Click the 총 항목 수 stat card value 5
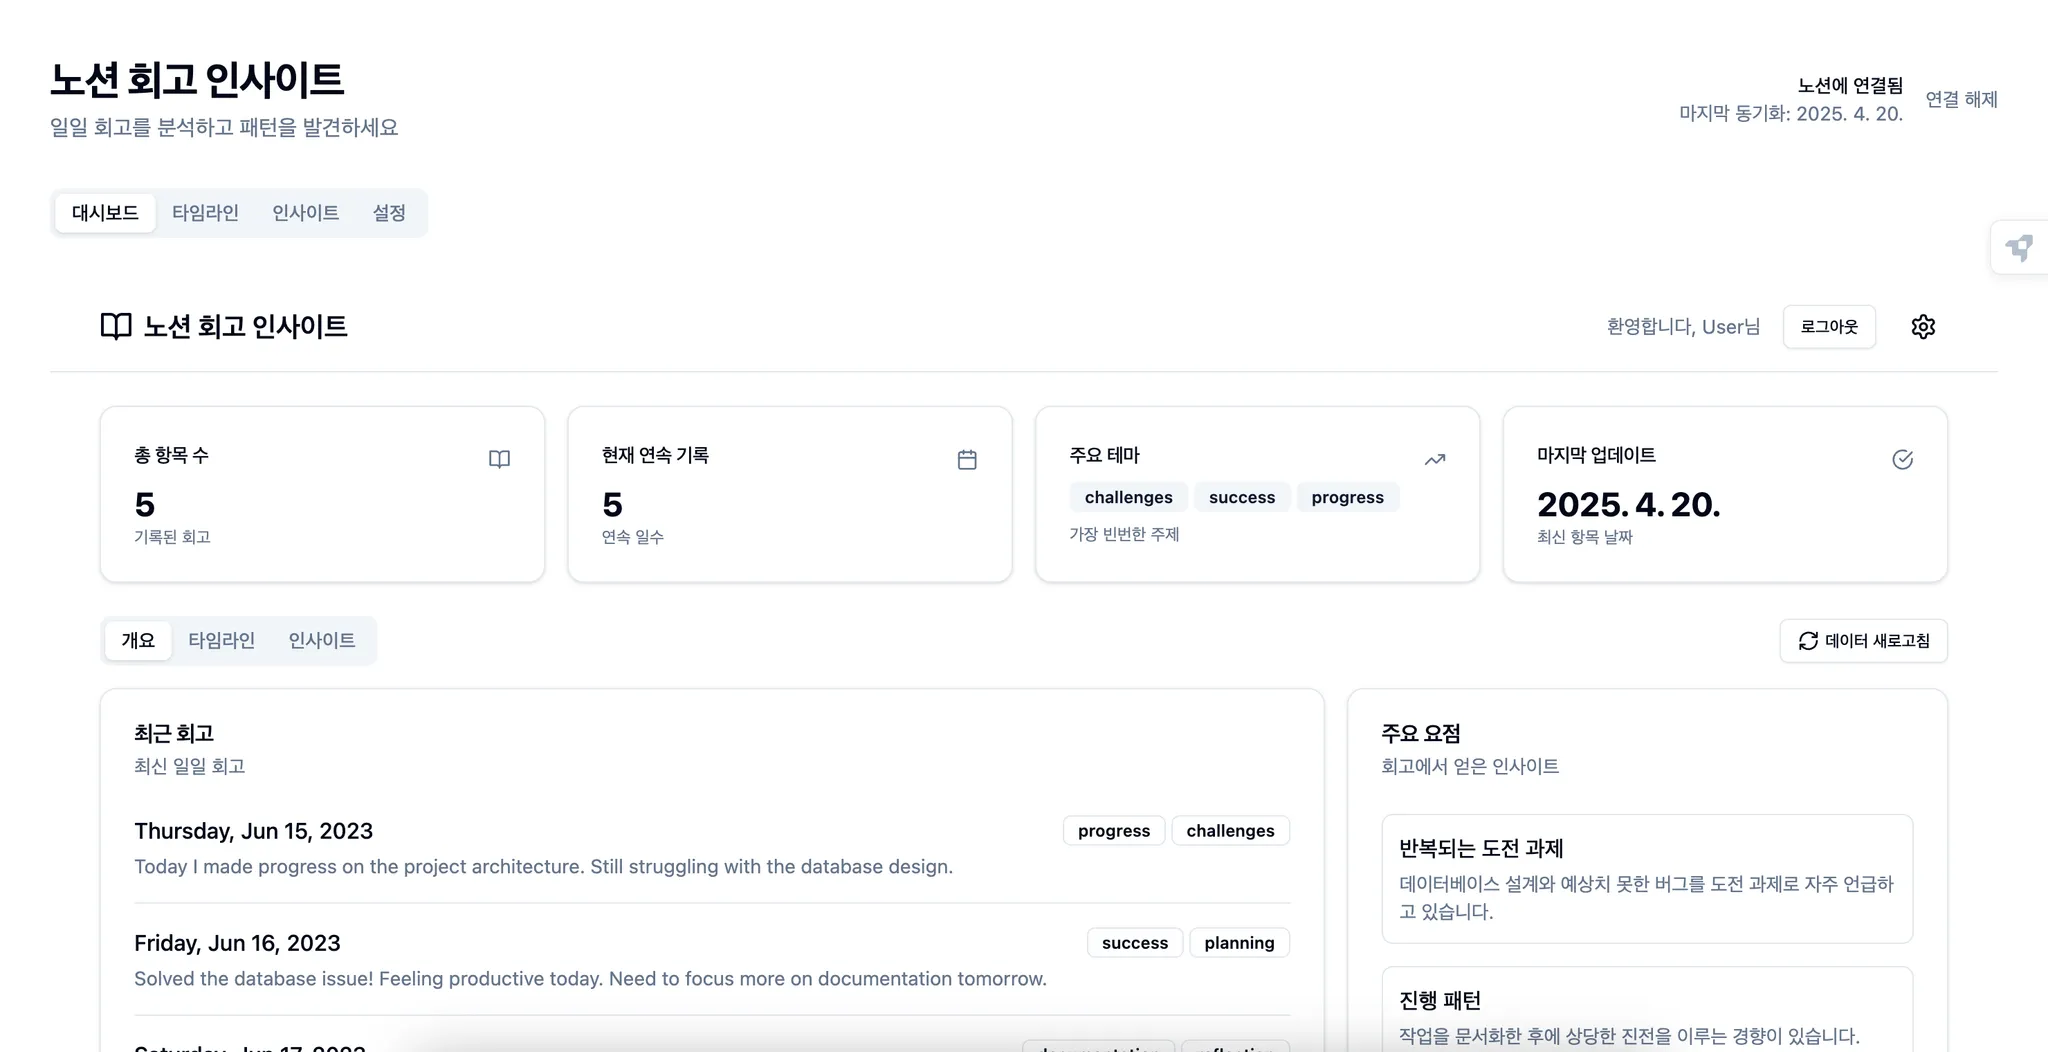 145,505
